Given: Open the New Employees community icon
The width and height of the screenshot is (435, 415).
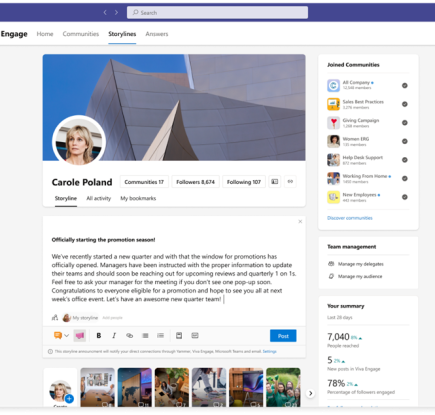Looking at the screenshot, I should (x=333, y=197).
